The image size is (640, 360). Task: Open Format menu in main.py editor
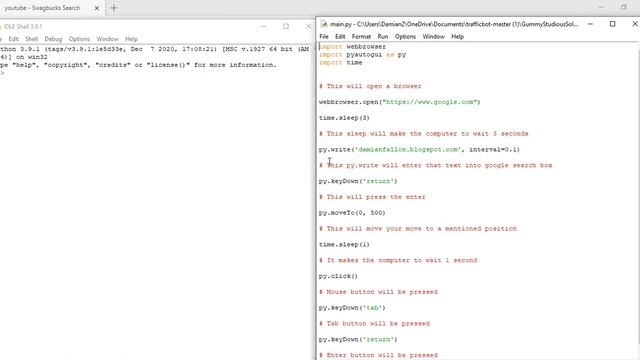pyautogui.click(x=361, y=36)
